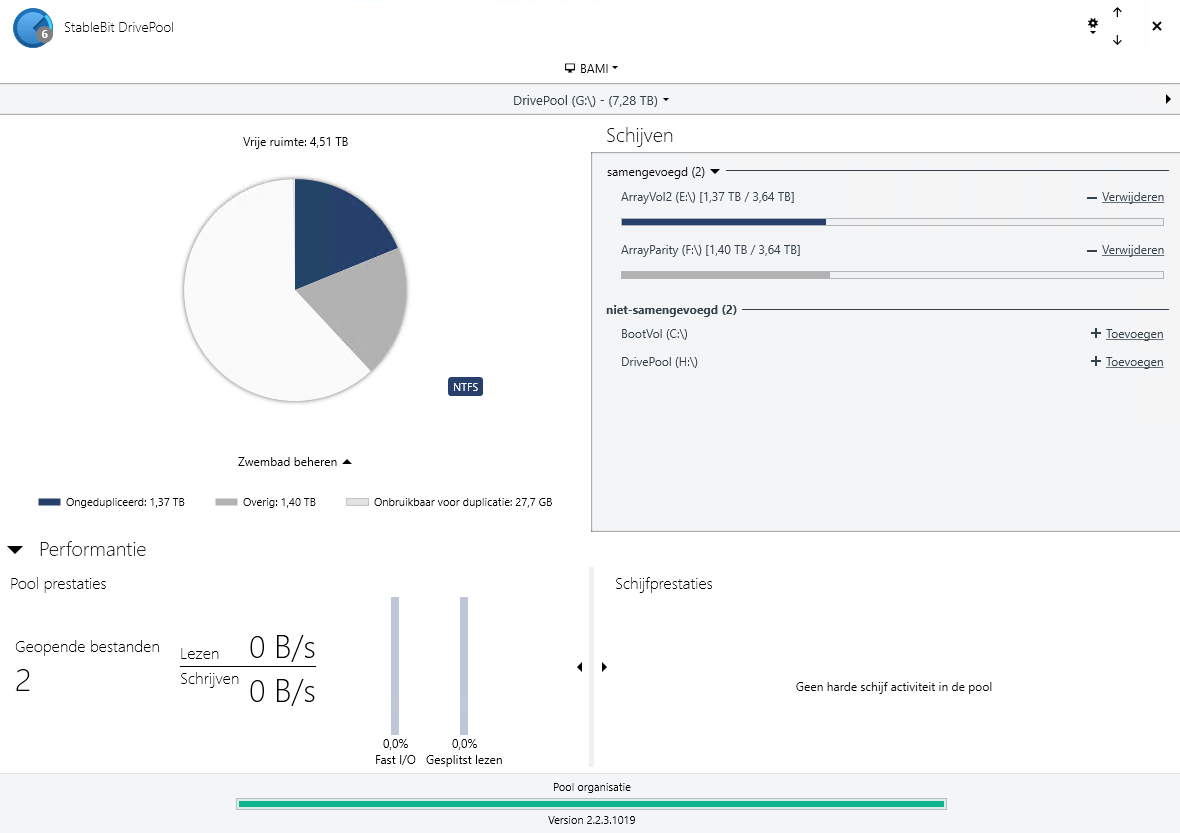The height and width of the screenshot is (833, 1180).
Task: Click the Gesplitst lezen gauge bar
Action: pyautogui.click(x=464, y=666)
